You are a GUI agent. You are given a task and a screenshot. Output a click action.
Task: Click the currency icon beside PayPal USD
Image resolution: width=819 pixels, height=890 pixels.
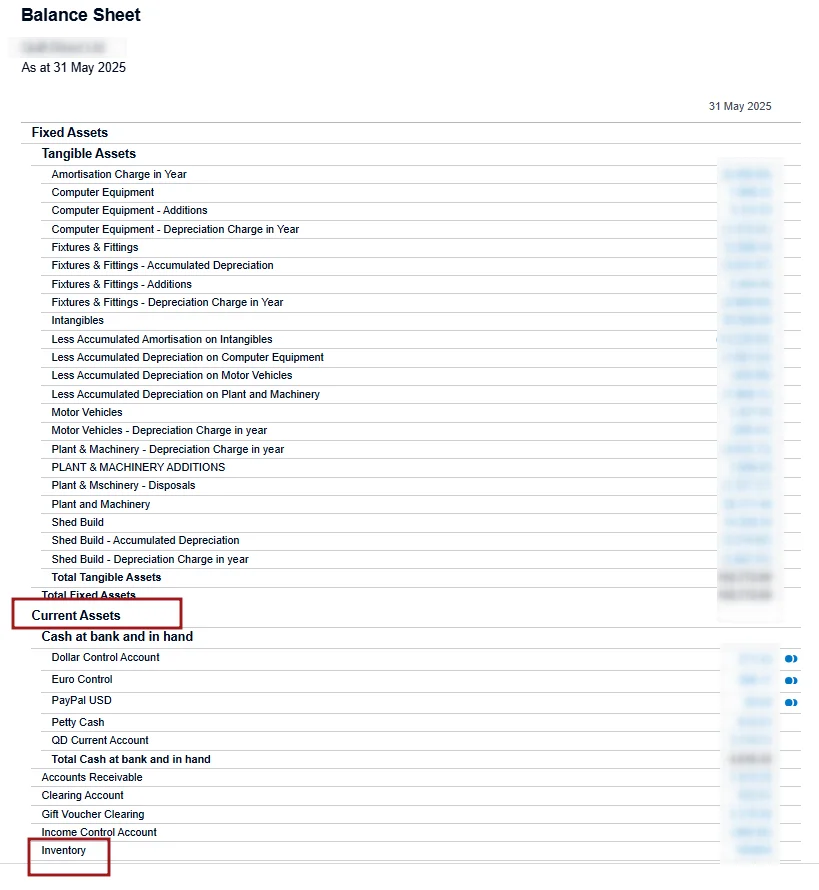coord(790,703)
